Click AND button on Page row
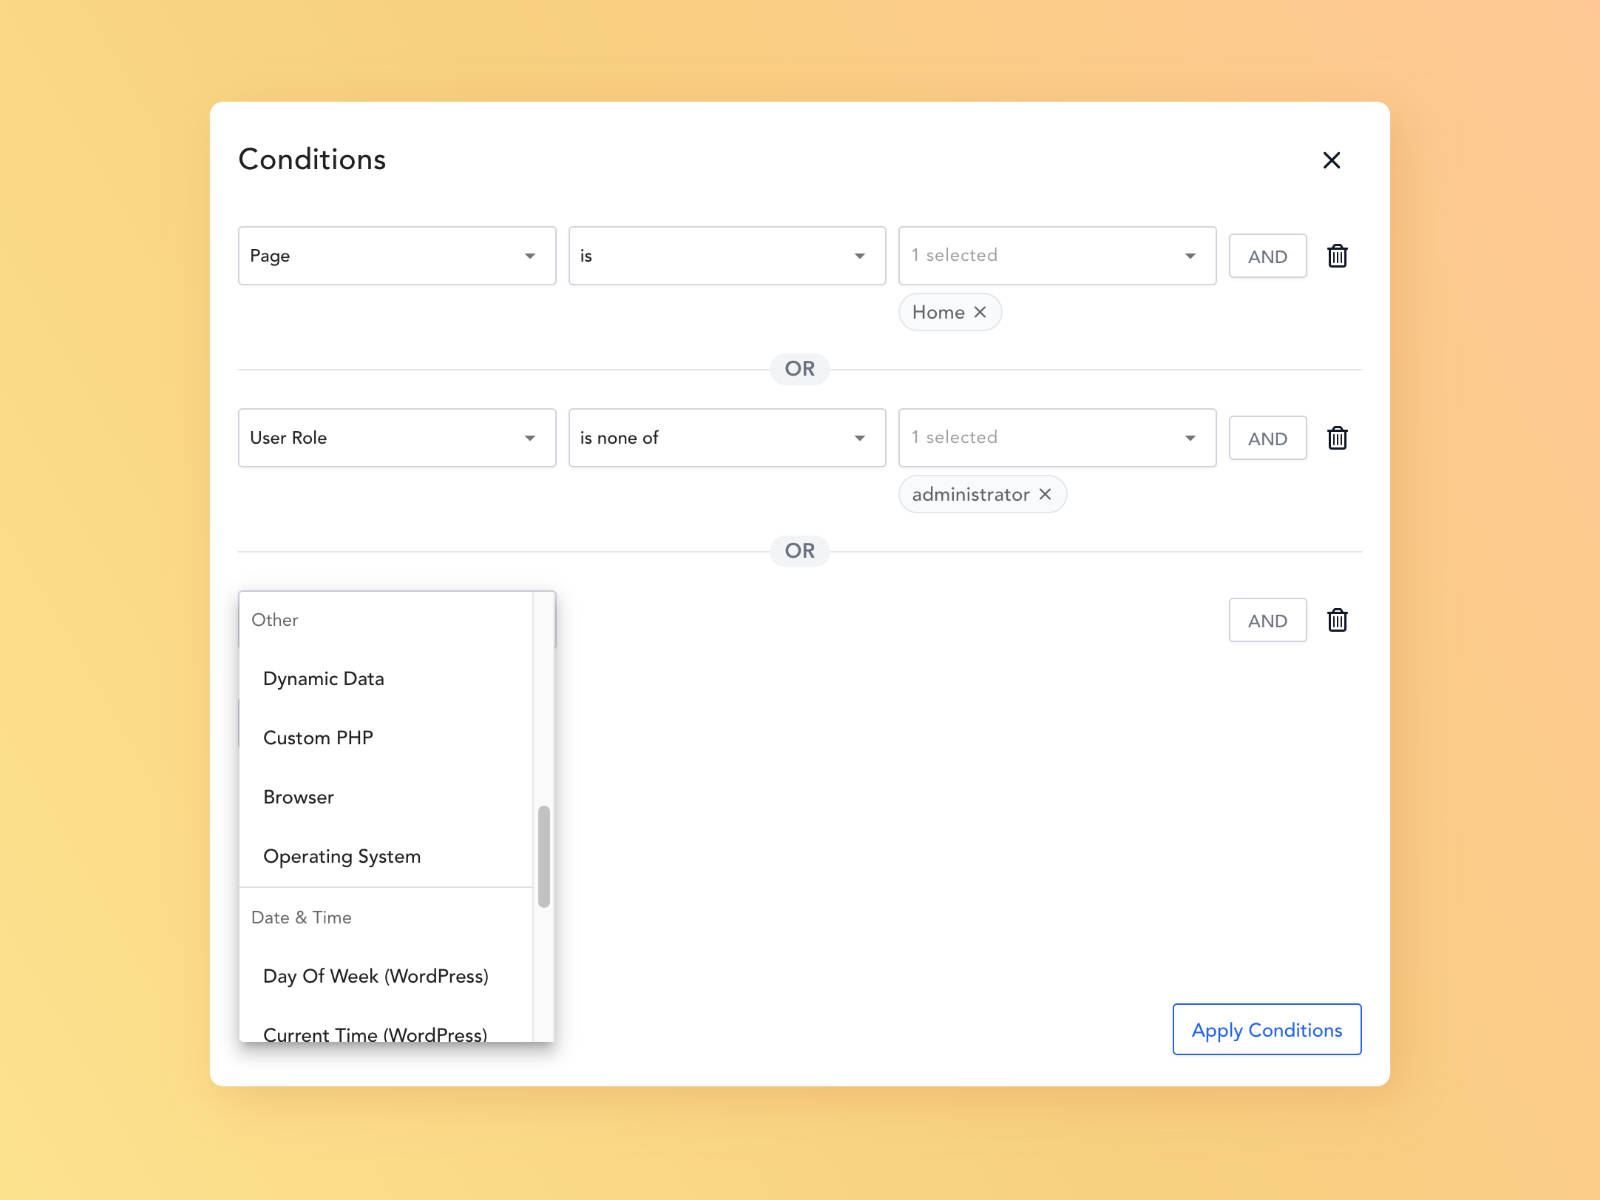 [x=1267, y=256]
